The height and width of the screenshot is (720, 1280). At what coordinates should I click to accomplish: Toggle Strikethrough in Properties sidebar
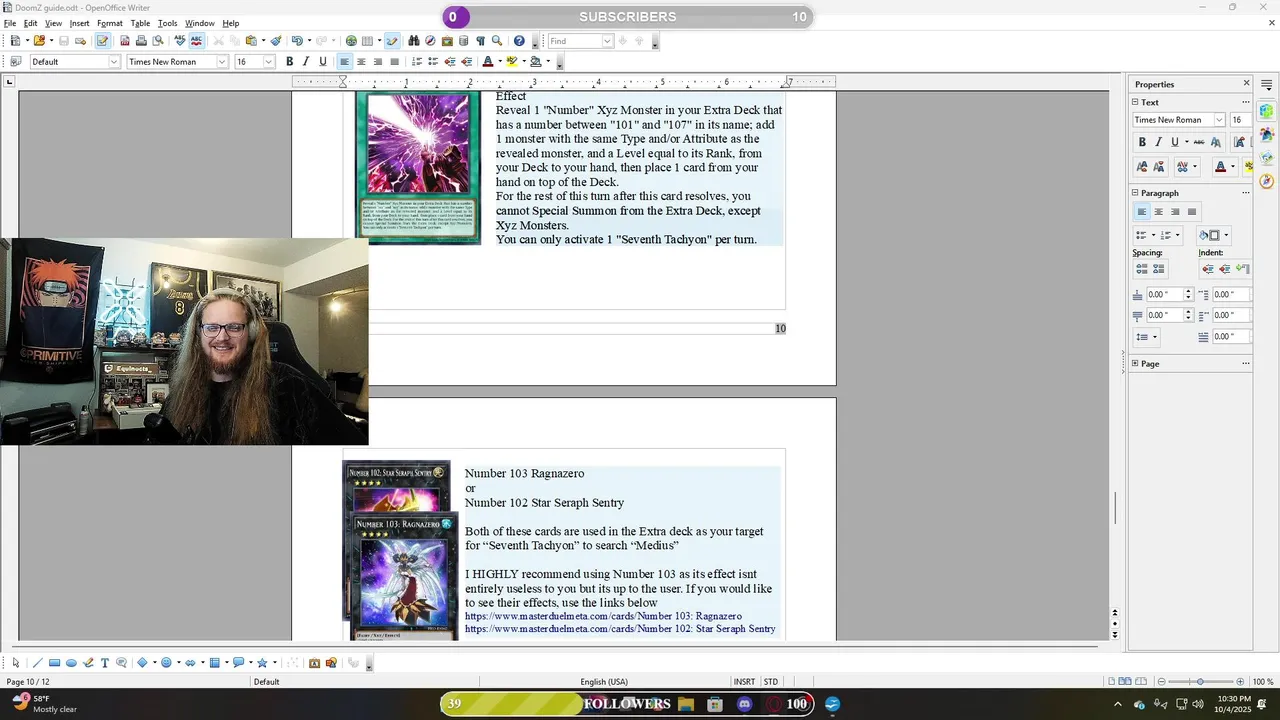click(1199, 142)
